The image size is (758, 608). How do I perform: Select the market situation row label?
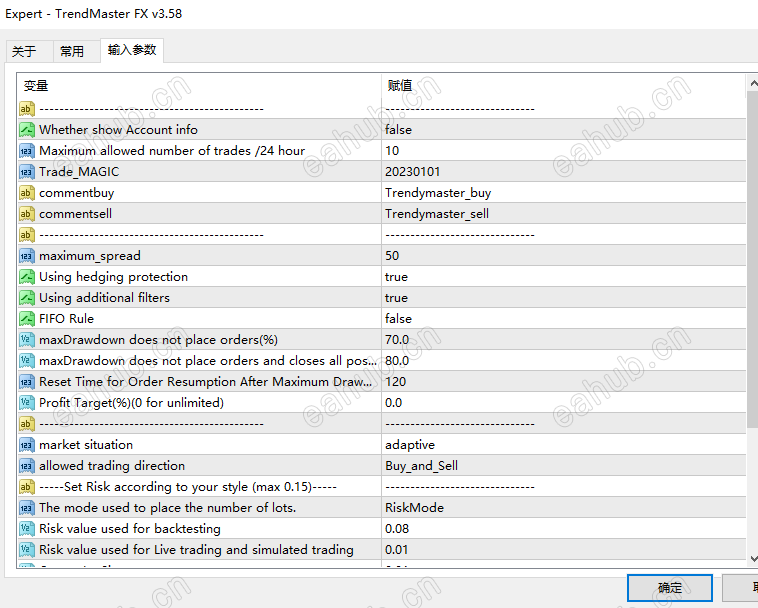[x=86, y=445]
